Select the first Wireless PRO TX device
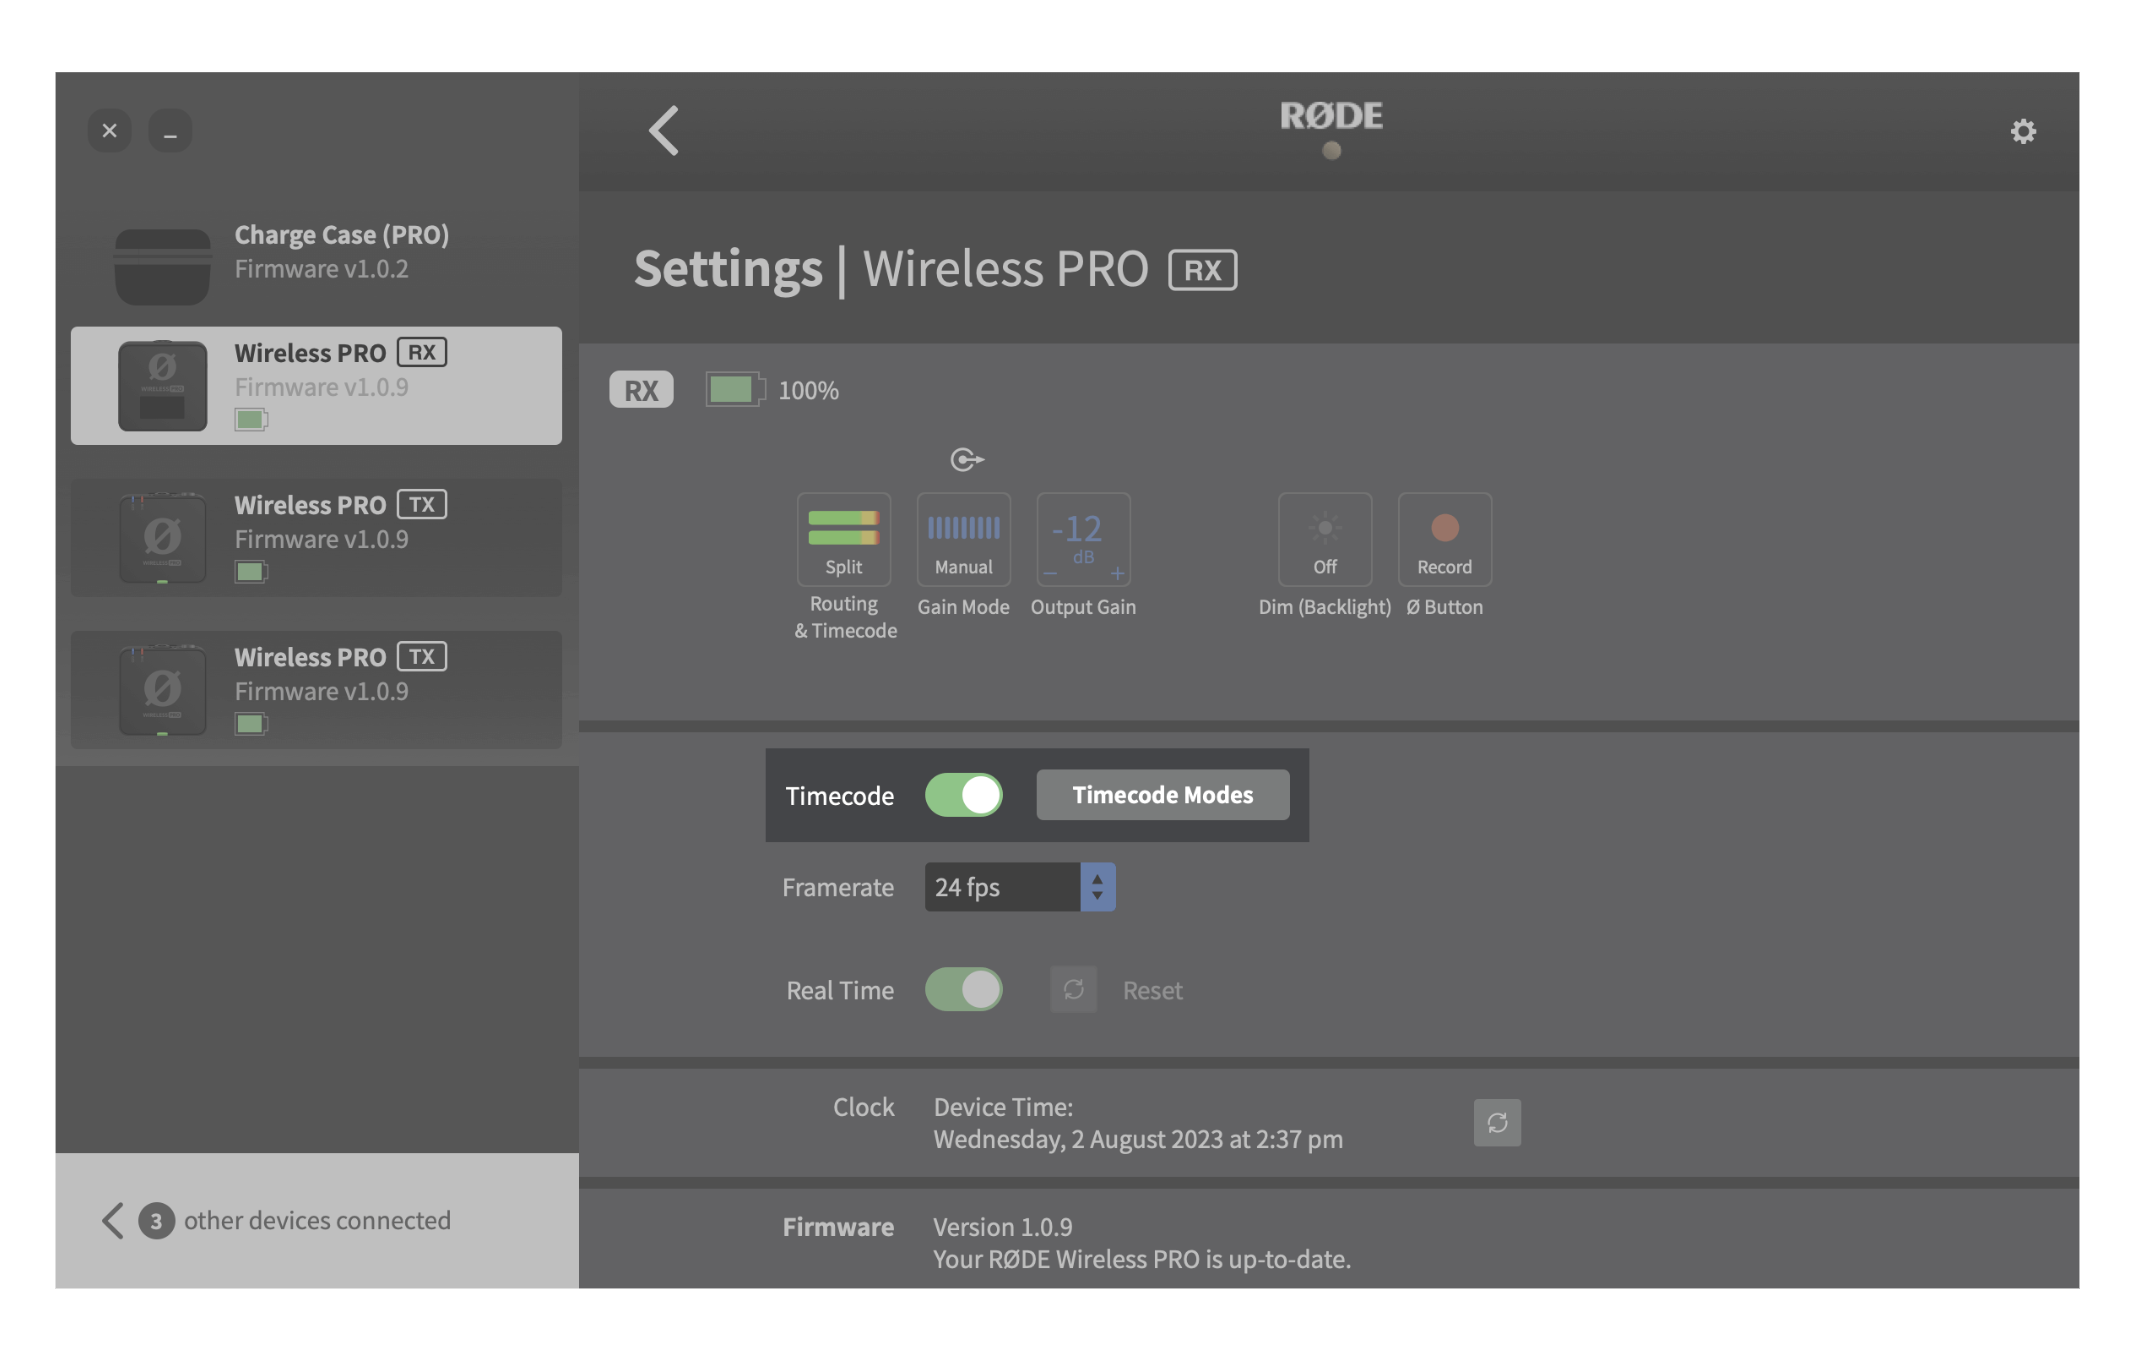2144x1360 pixels. (x=316, y=537)
